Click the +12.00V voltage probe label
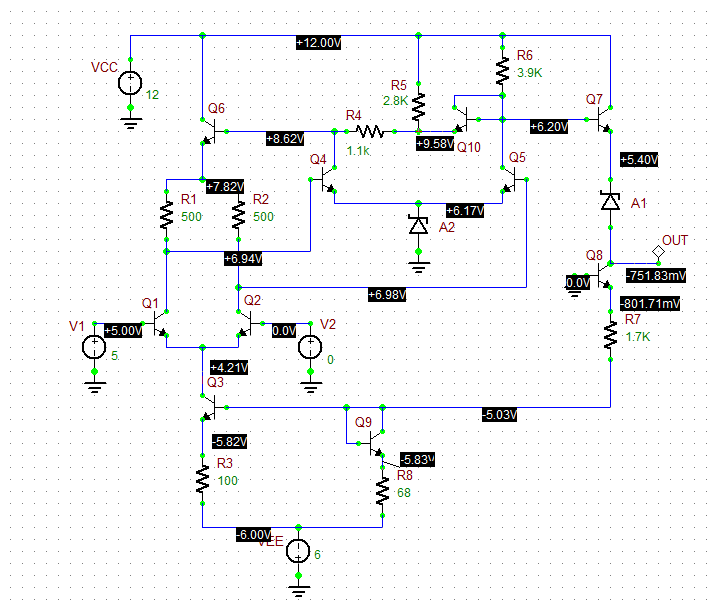This screenshot has height=609, width=722. coord(318,43)
